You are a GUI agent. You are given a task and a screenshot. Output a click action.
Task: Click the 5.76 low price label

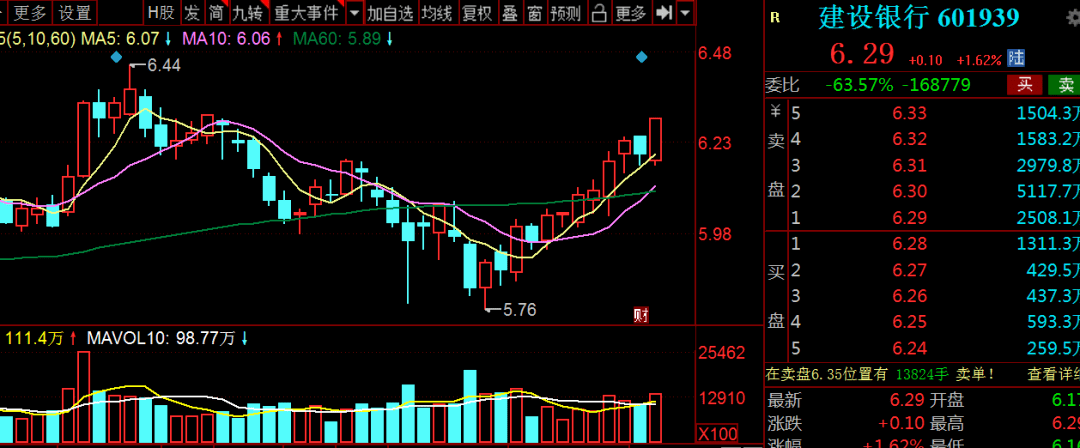(x=519, y=310)
